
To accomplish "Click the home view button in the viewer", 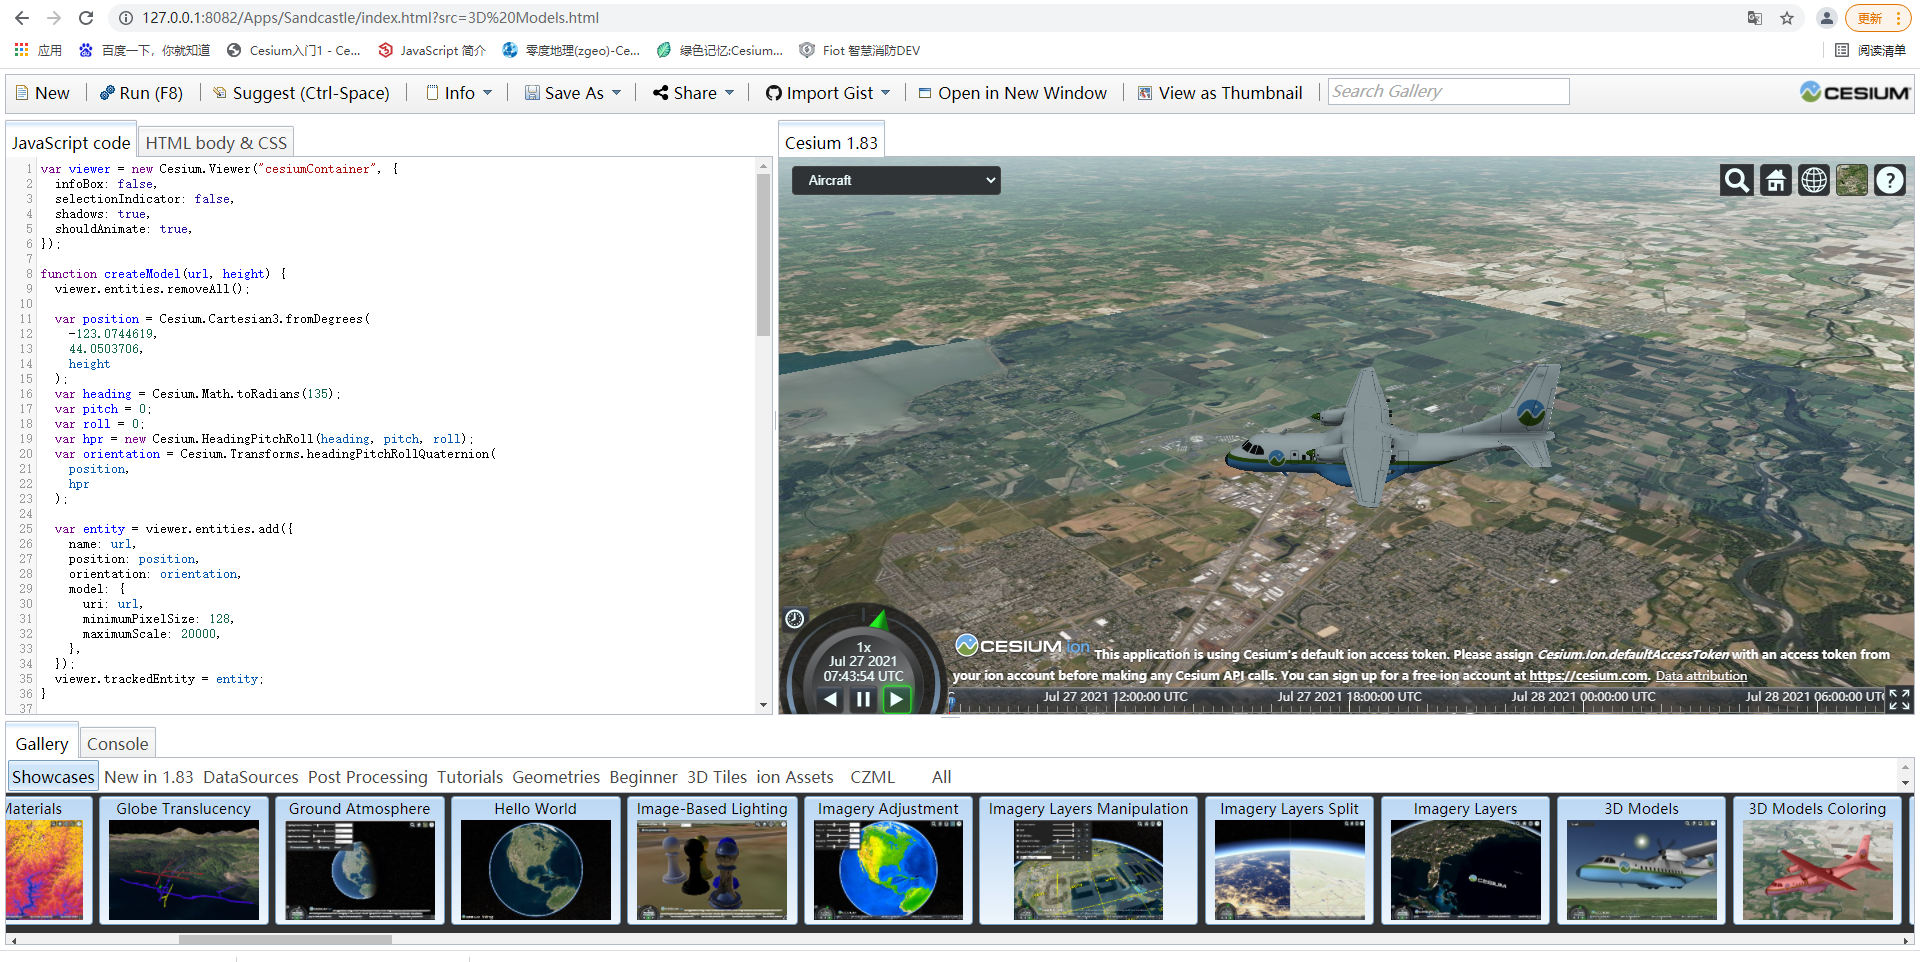I will (x=1775, y=180).
